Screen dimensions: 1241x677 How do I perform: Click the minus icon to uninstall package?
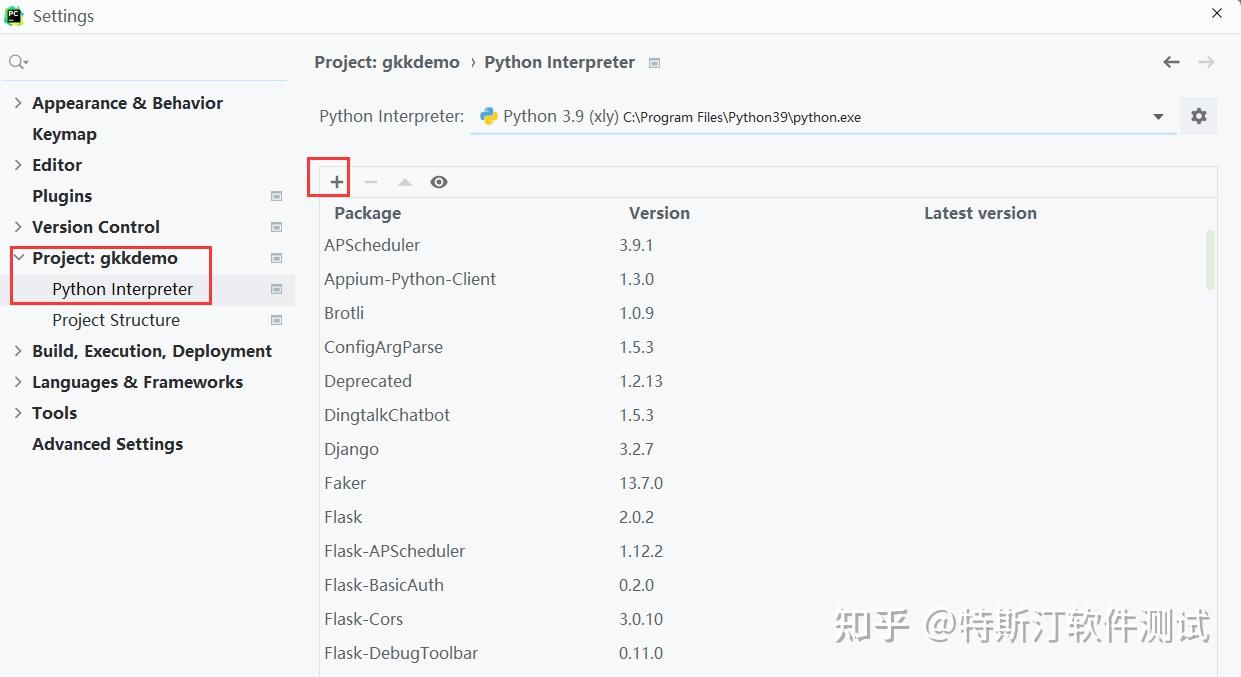click(x=371, y=182)
